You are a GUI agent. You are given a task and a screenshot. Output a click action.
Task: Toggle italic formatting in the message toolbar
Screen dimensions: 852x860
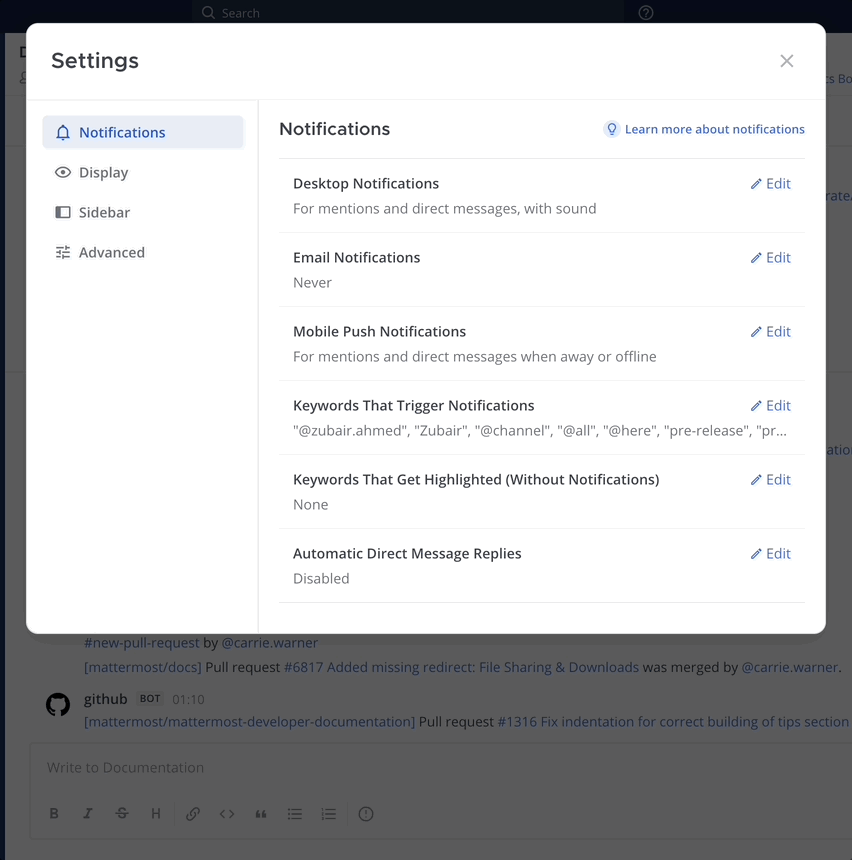tap(87, 813)
